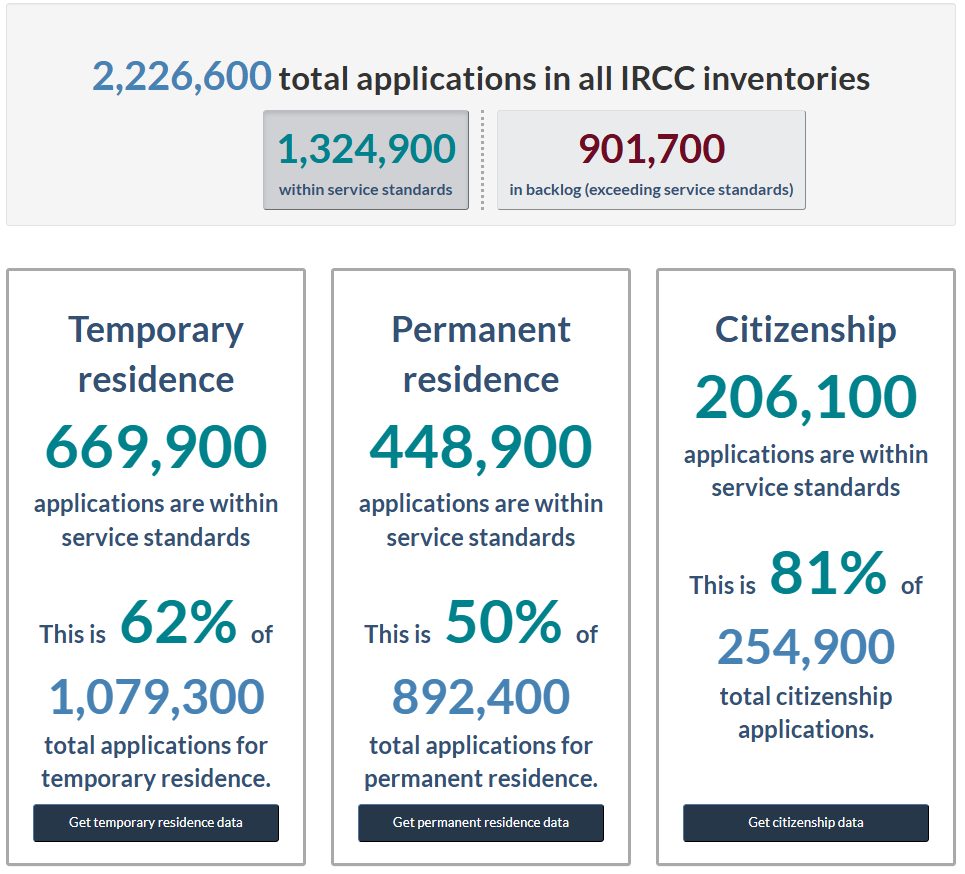
Task: Open Get citizenship data
Action: coord(806,823)
